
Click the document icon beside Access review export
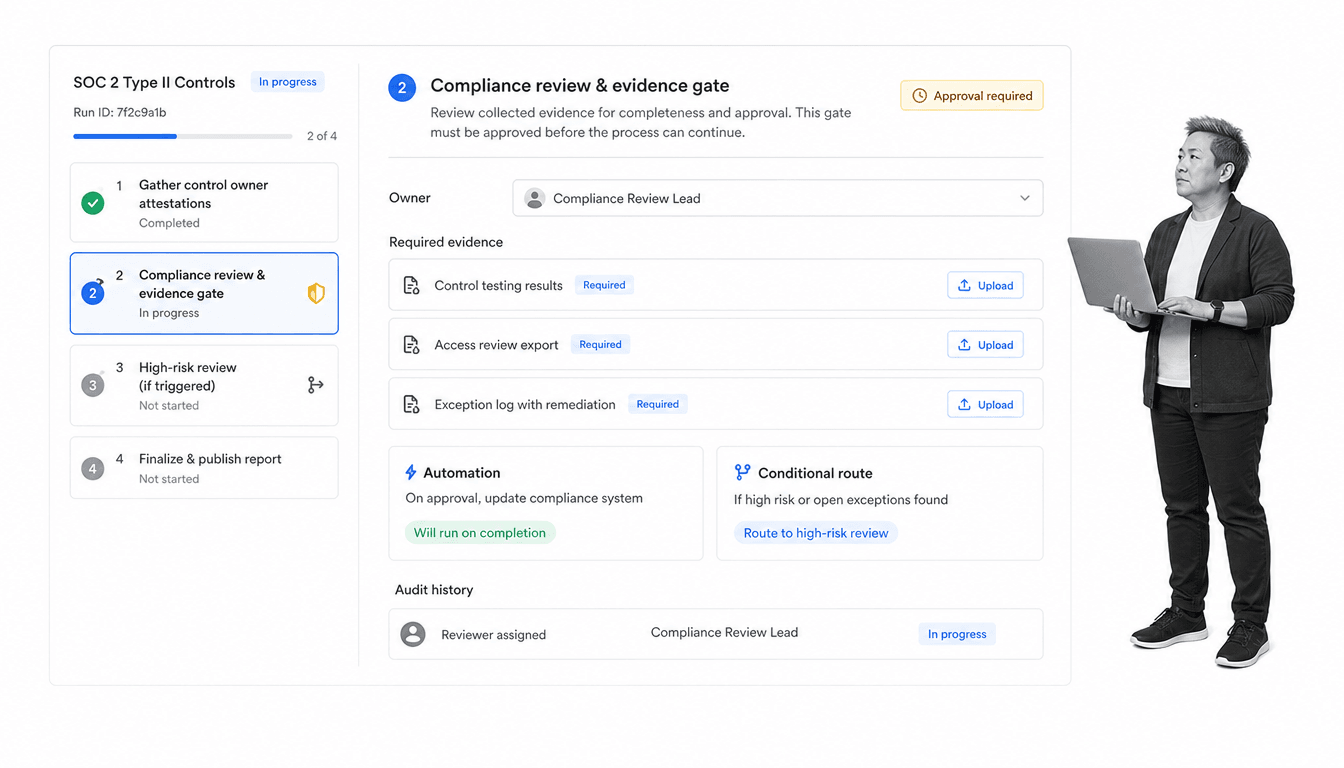point(411,345)
